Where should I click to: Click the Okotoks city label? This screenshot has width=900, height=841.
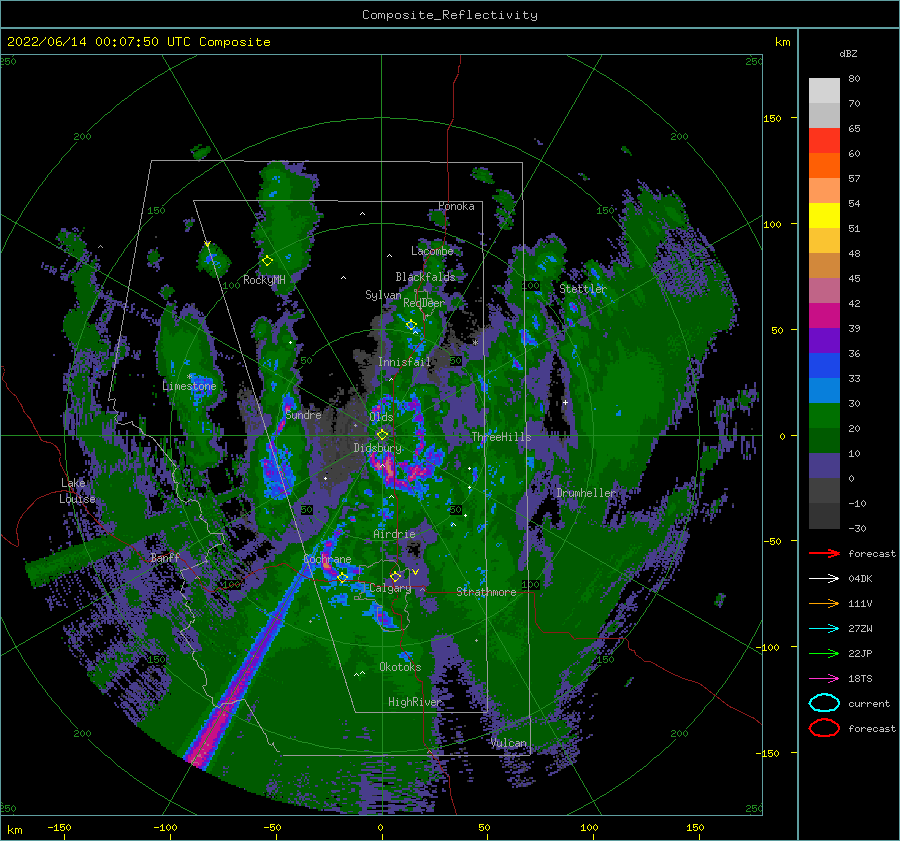400,667
